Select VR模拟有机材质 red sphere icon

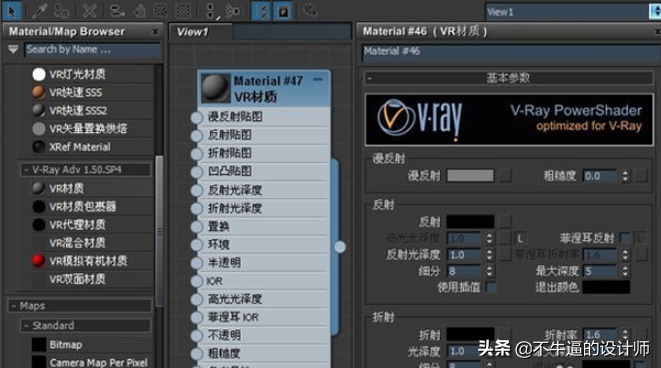(x=39, y=261)
